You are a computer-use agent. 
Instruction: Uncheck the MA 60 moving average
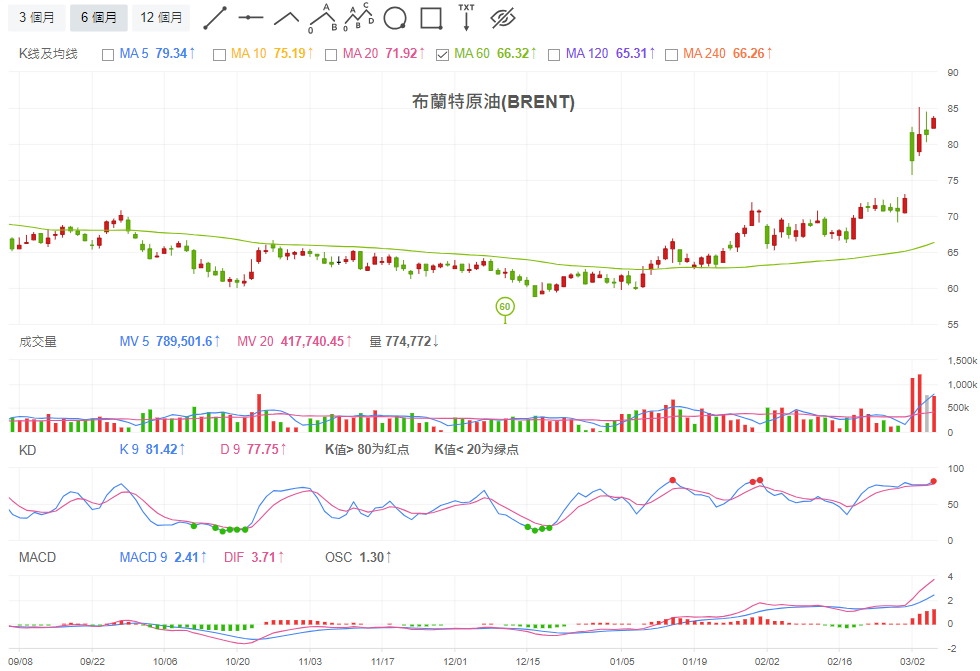[443, 54]
